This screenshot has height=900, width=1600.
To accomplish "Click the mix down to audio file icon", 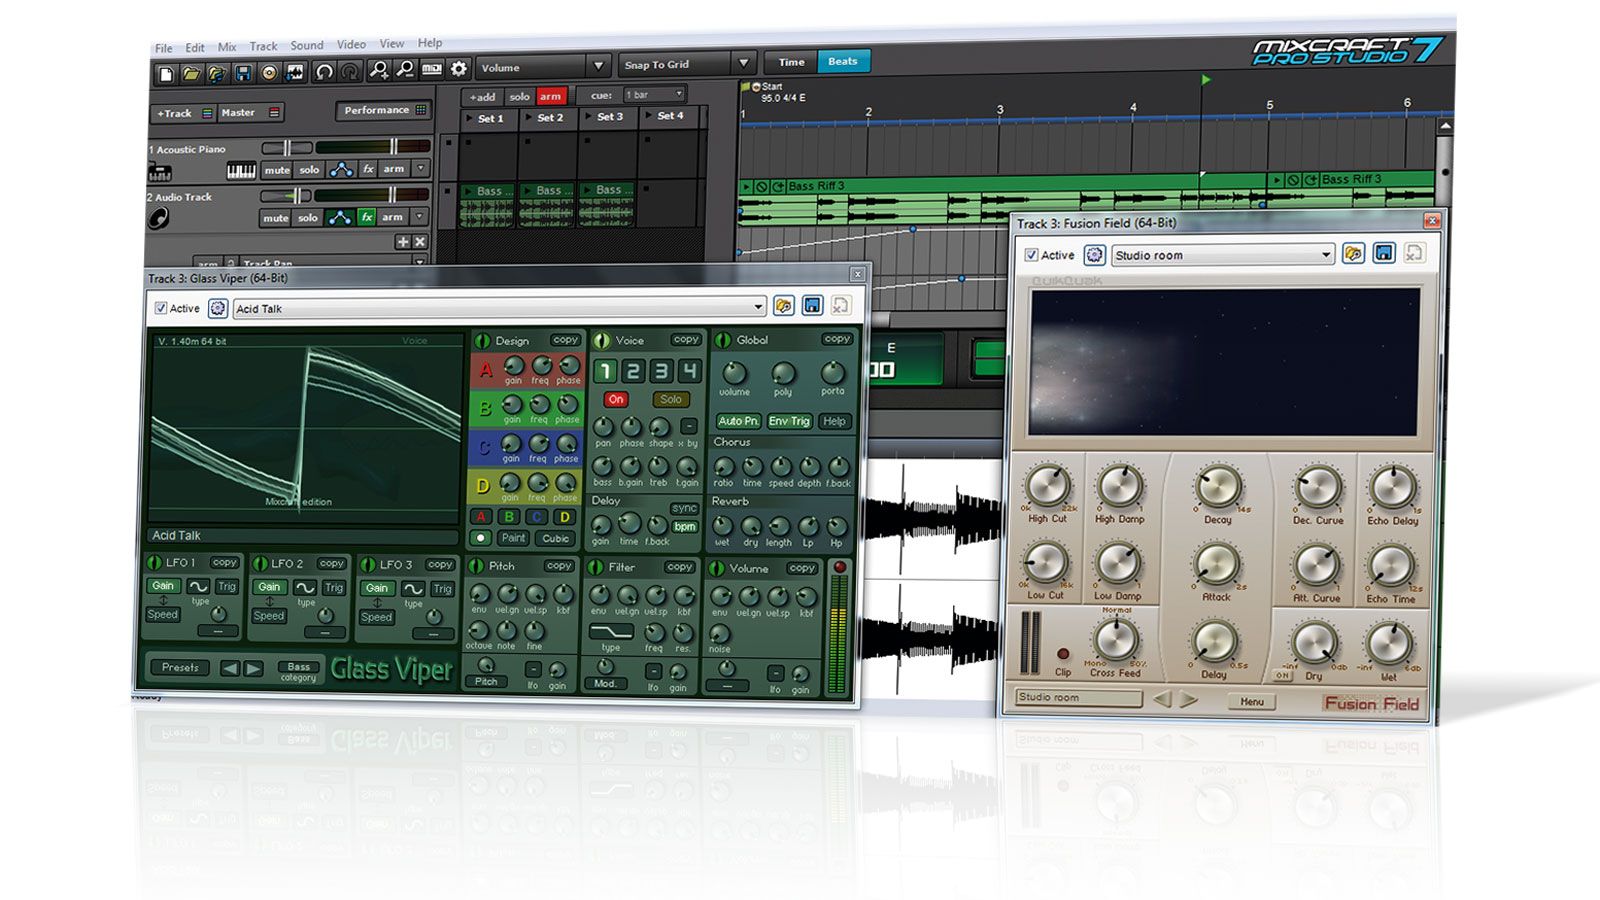I will (x=295, y=72).
